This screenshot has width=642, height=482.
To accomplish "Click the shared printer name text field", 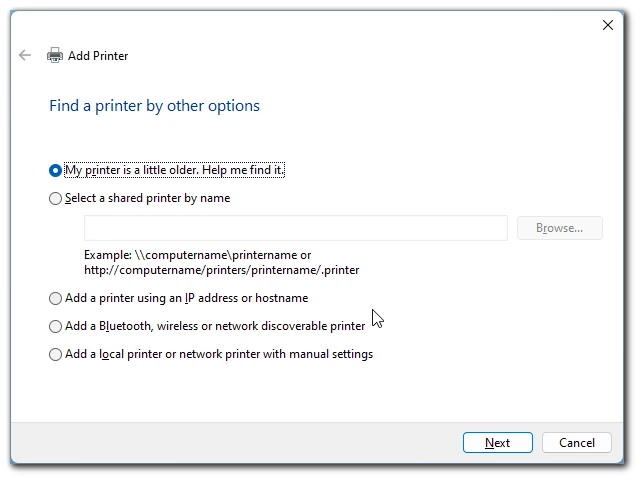I will tap(296, 228).
